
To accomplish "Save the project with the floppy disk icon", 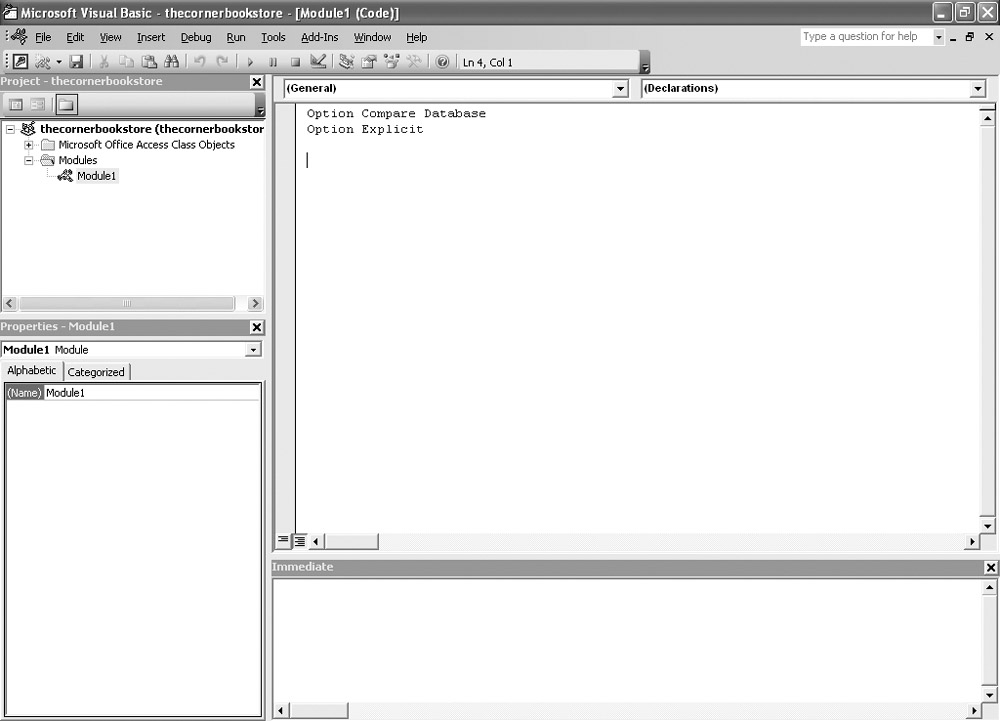I will pyautogui.click(x=76, y=62).
